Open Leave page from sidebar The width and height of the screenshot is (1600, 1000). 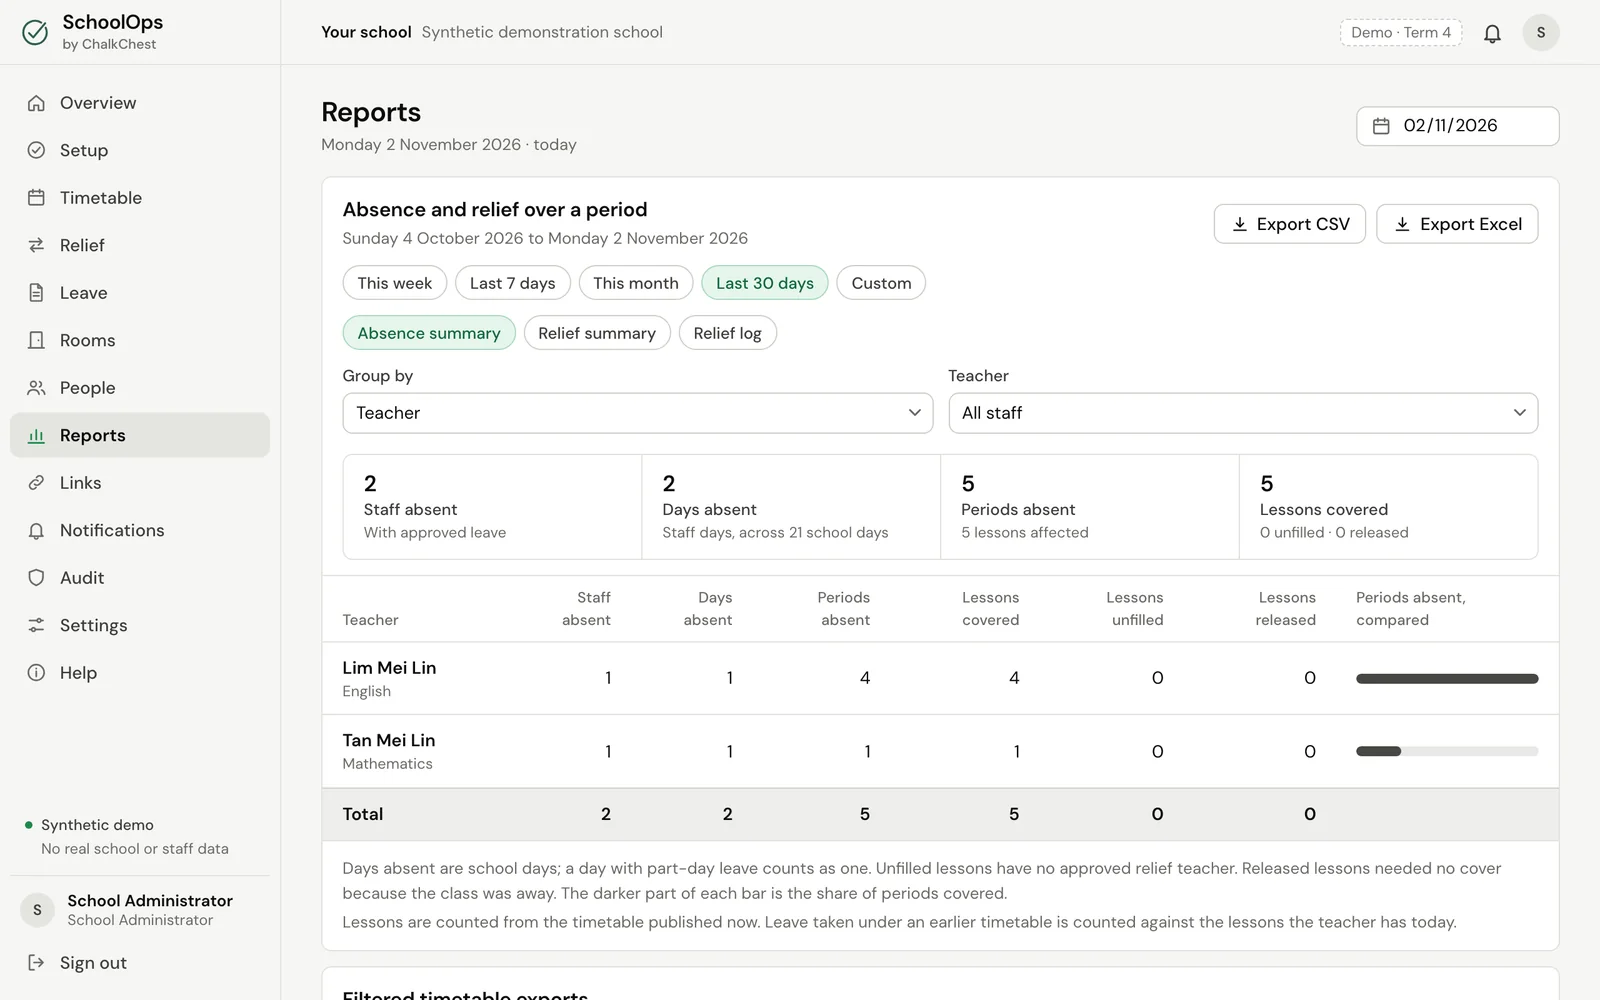(x=140, y=293)
